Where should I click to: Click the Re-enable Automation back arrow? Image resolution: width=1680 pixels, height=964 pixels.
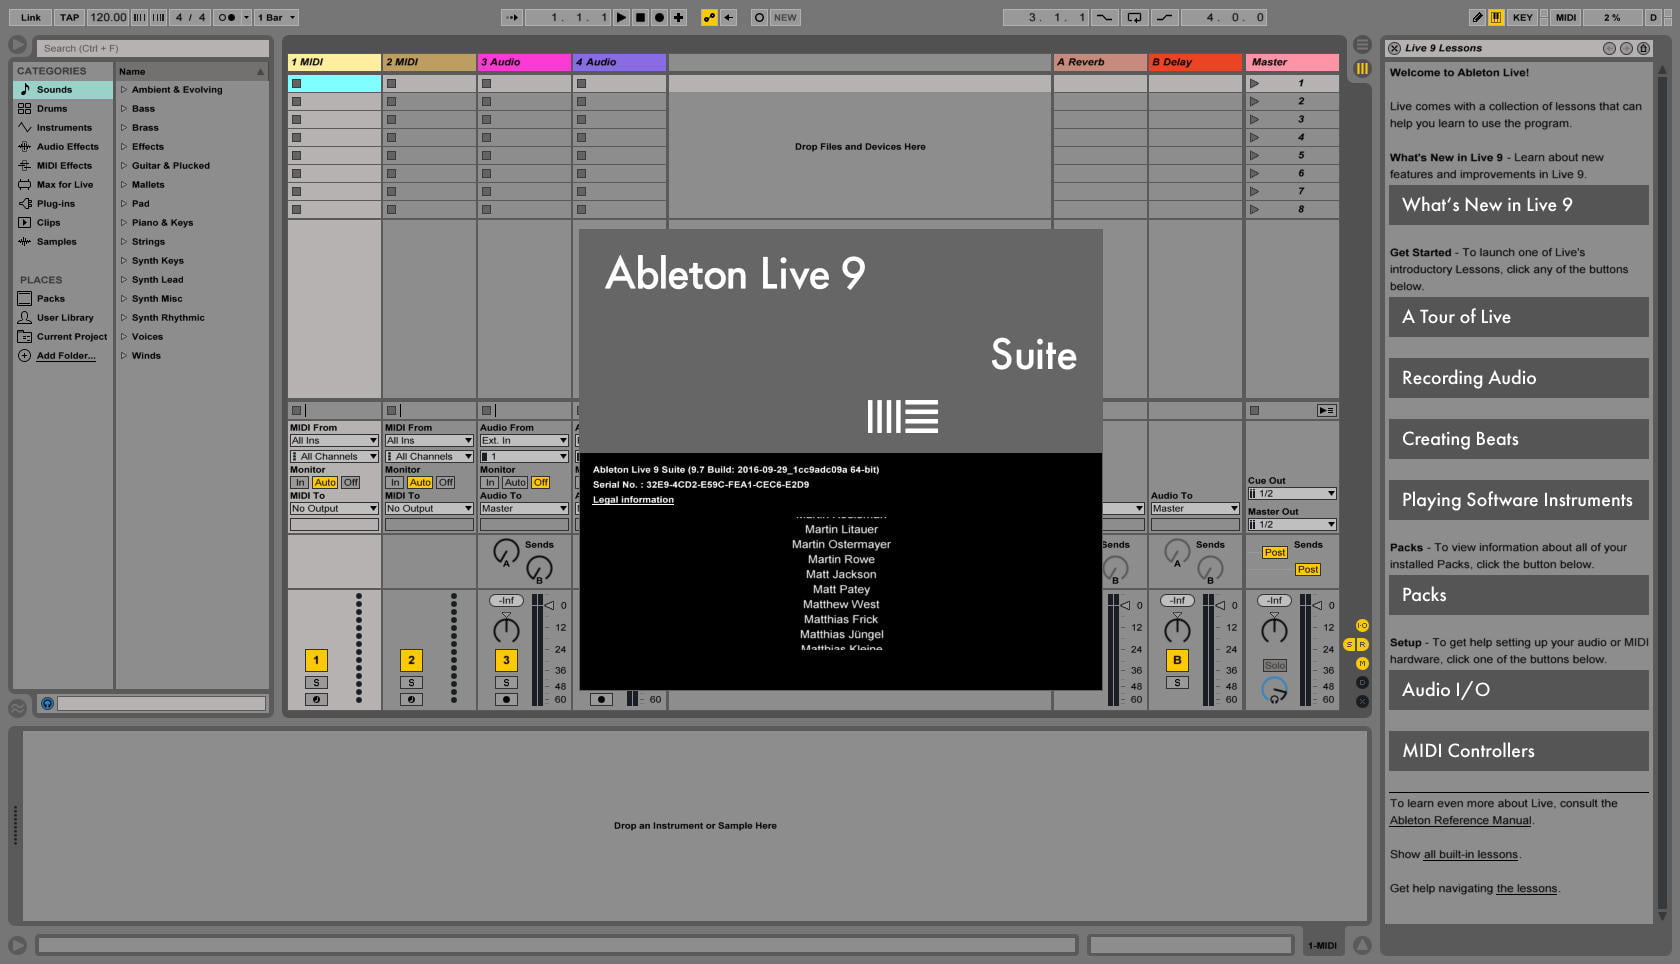coord(729,17)
